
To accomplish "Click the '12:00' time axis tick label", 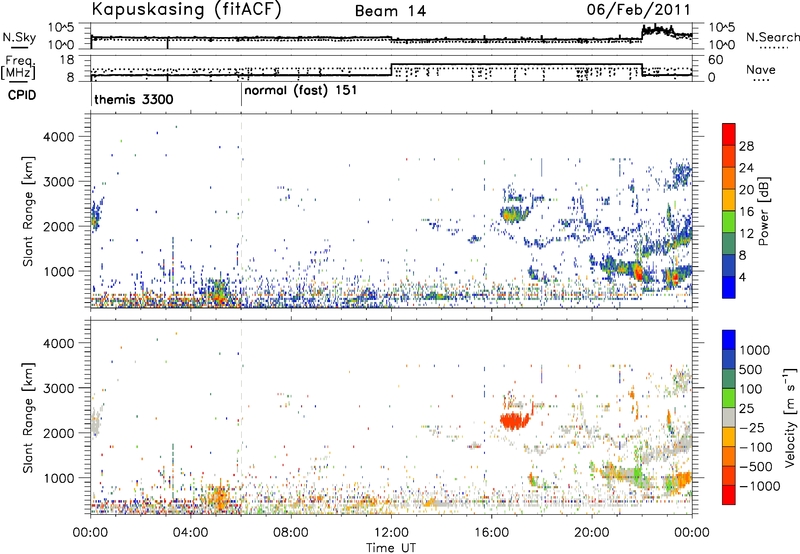I will 391,533.
